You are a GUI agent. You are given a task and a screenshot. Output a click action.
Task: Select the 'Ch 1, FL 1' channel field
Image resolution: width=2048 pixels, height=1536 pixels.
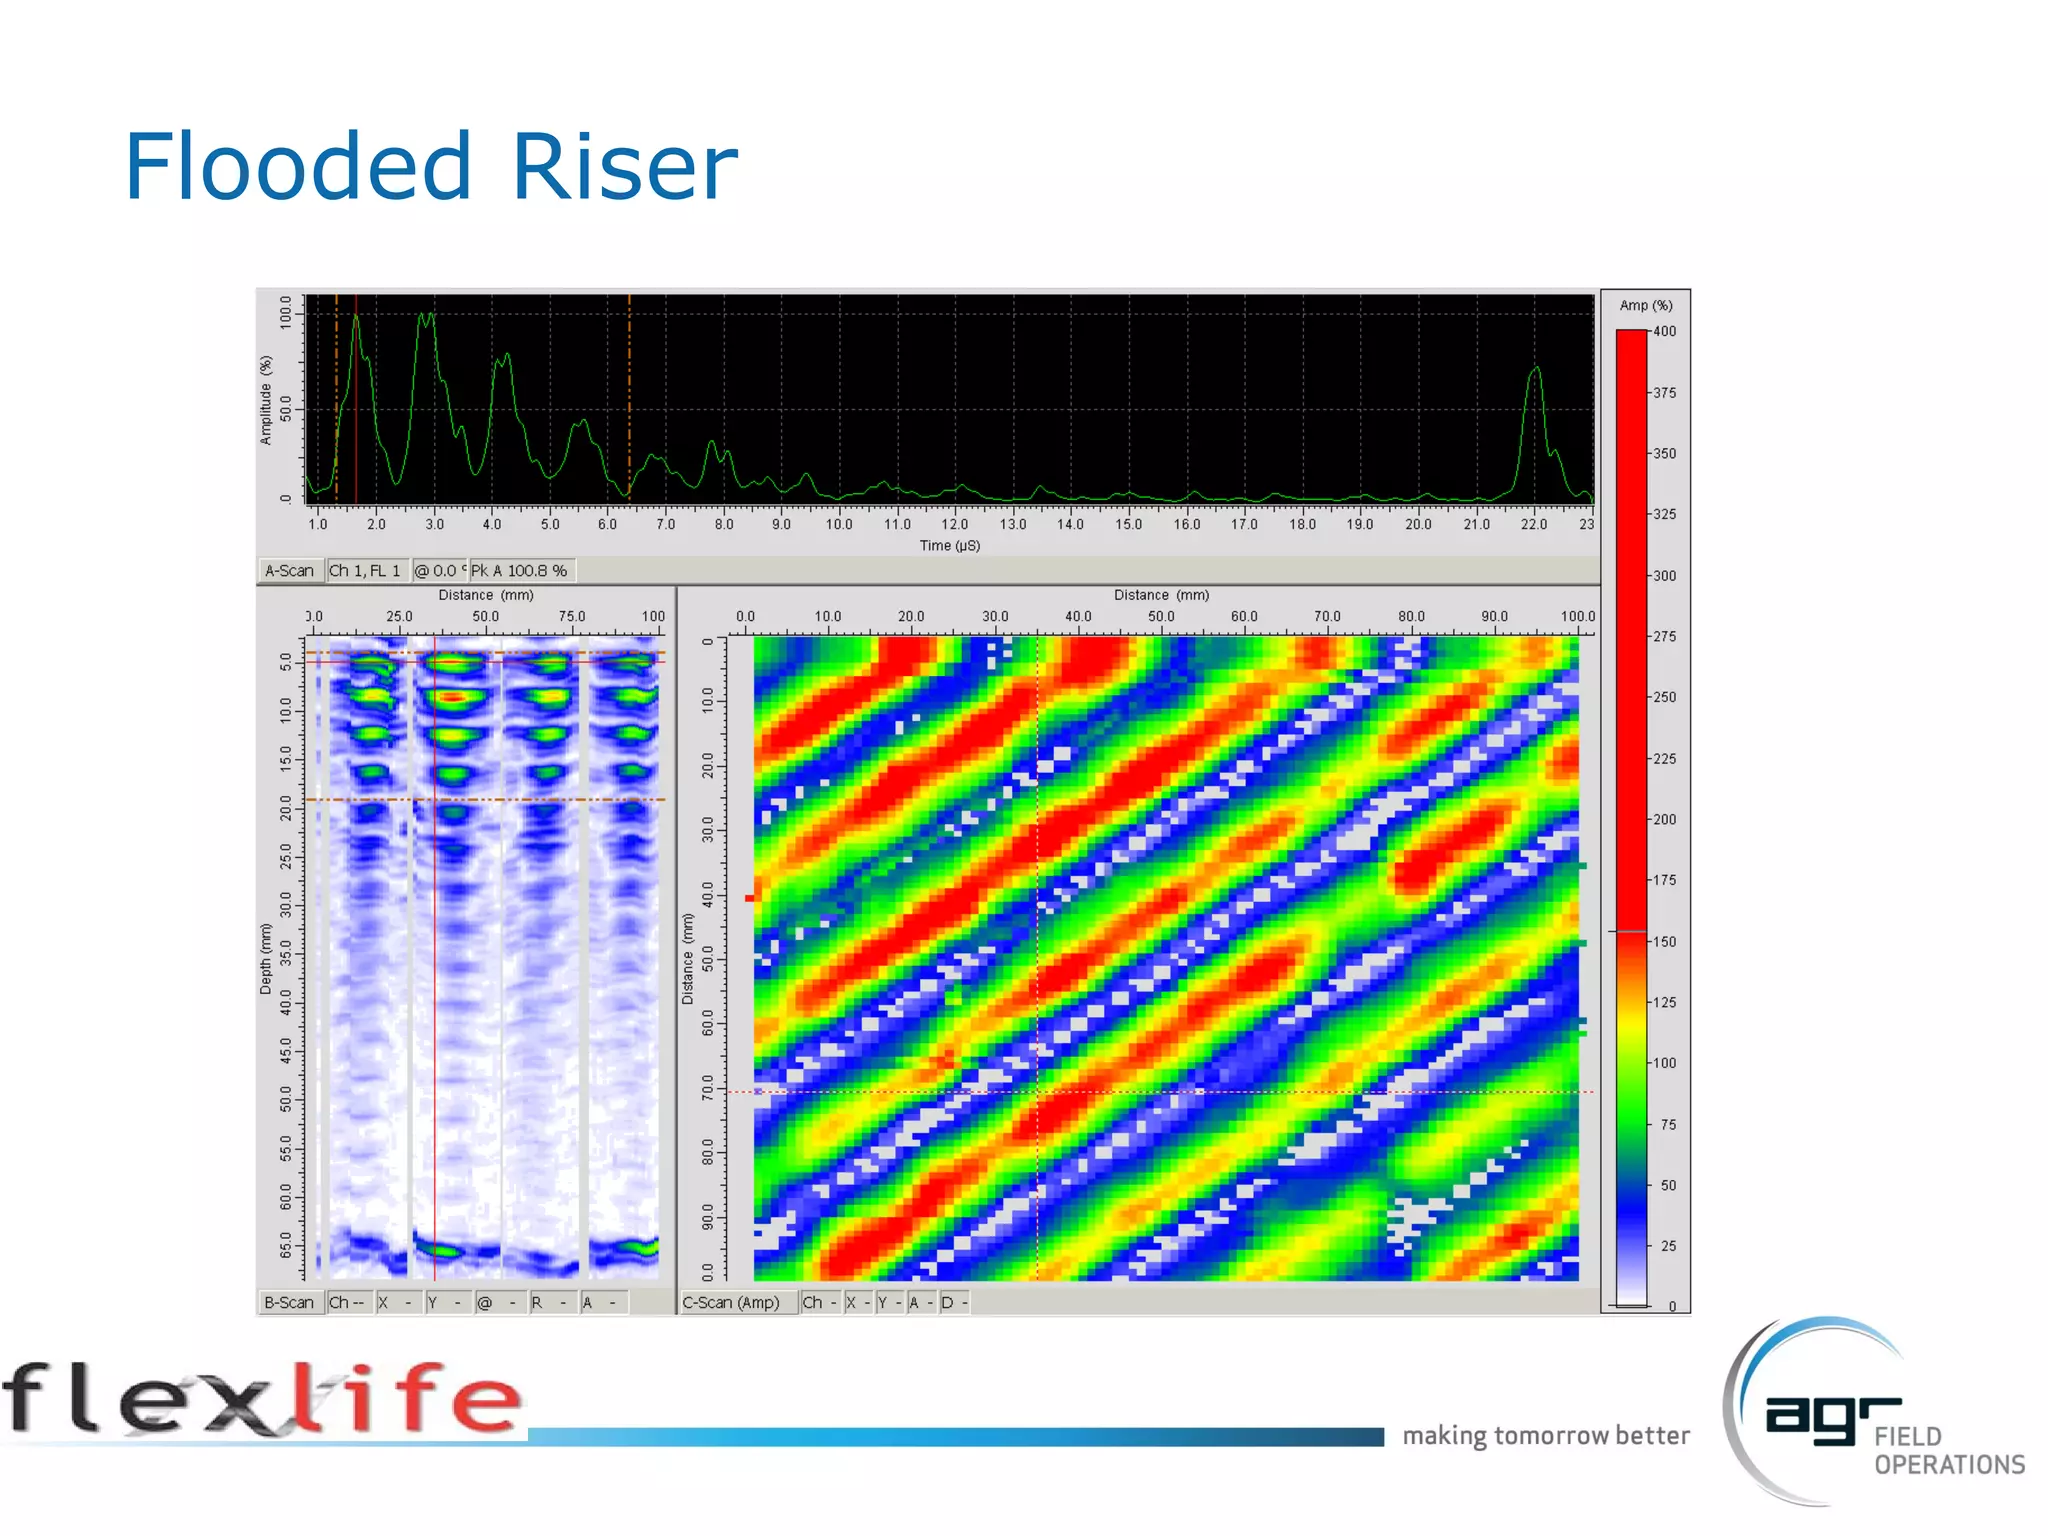[366, 571]
